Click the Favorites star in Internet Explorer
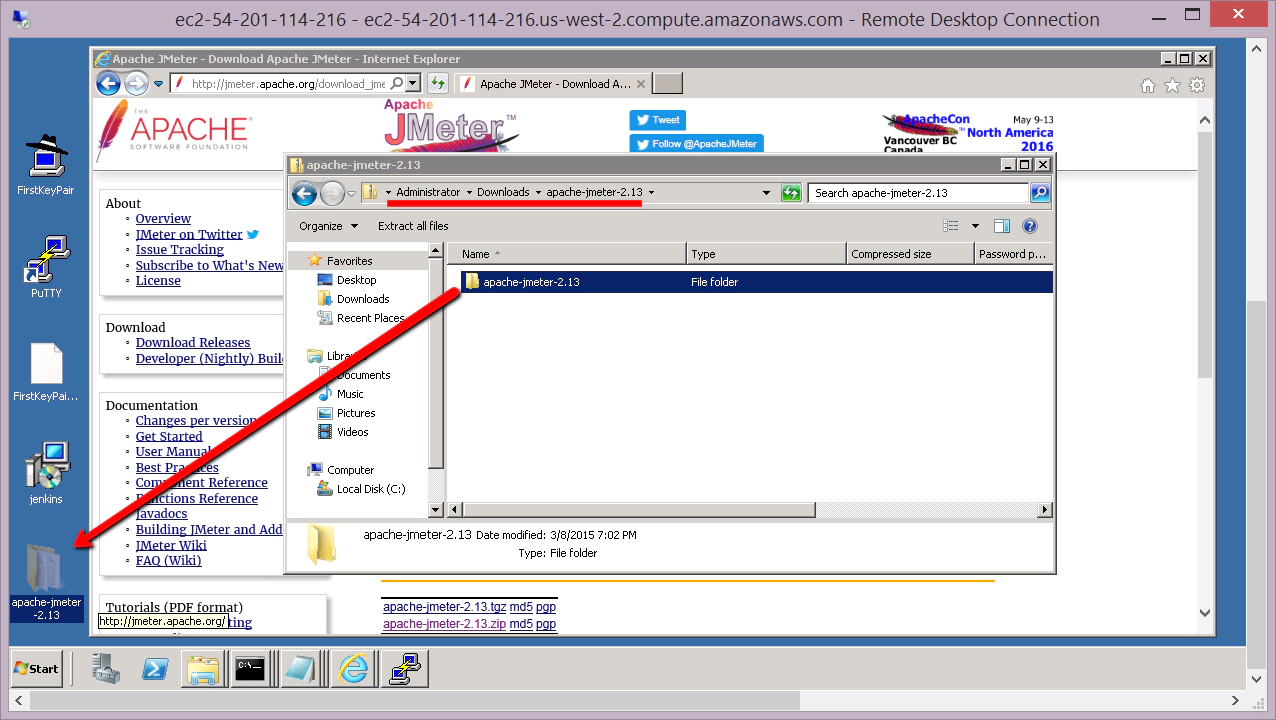The width and height of the screenshot is (1276, 720). 1172,85
